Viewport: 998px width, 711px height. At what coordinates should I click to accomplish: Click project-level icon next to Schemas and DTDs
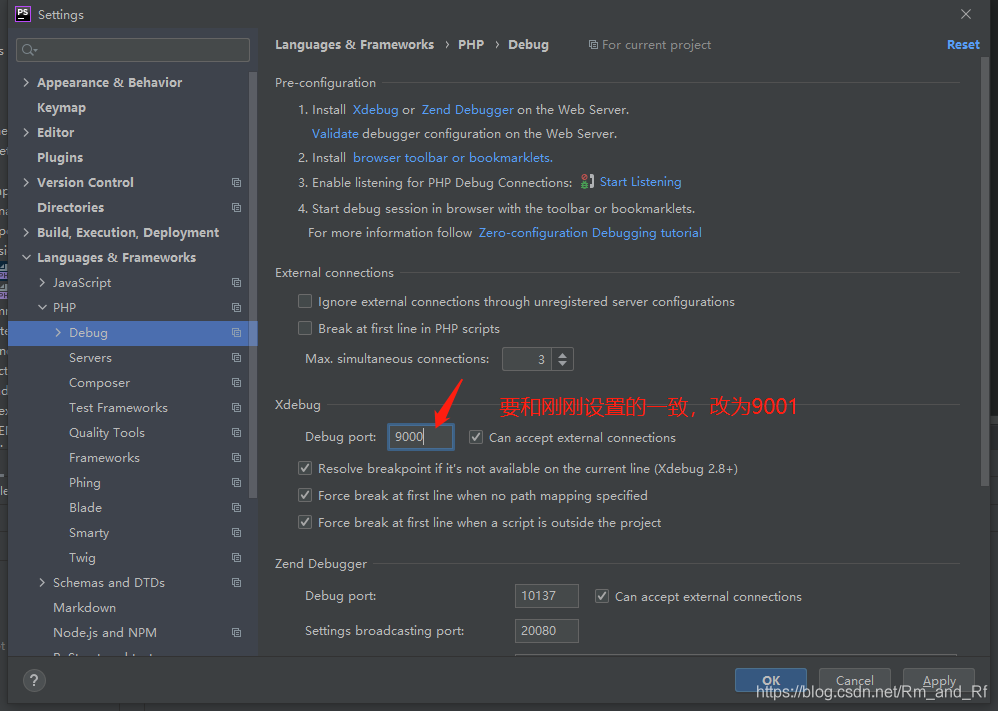tap(237, 582)
